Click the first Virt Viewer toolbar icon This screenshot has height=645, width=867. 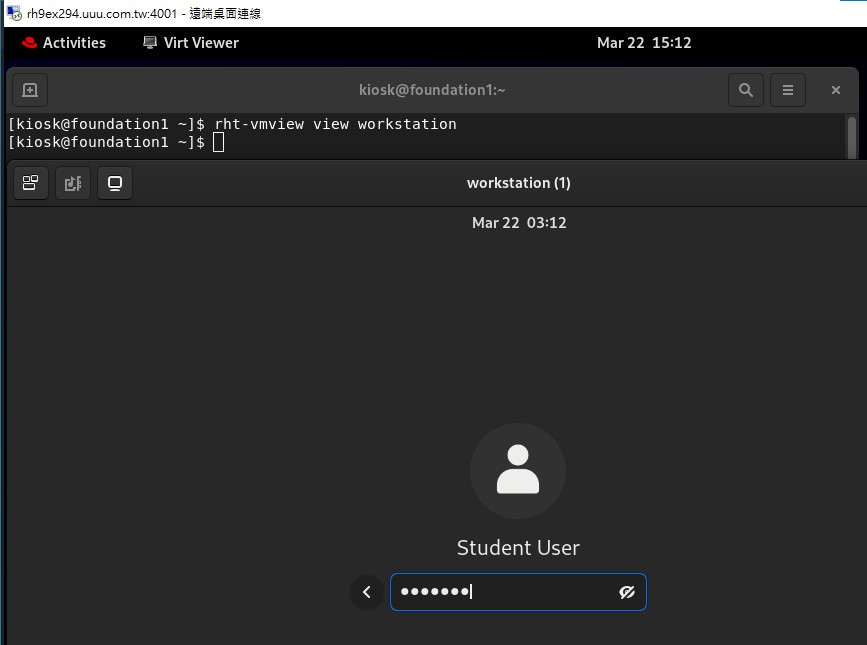pos(30,183)
